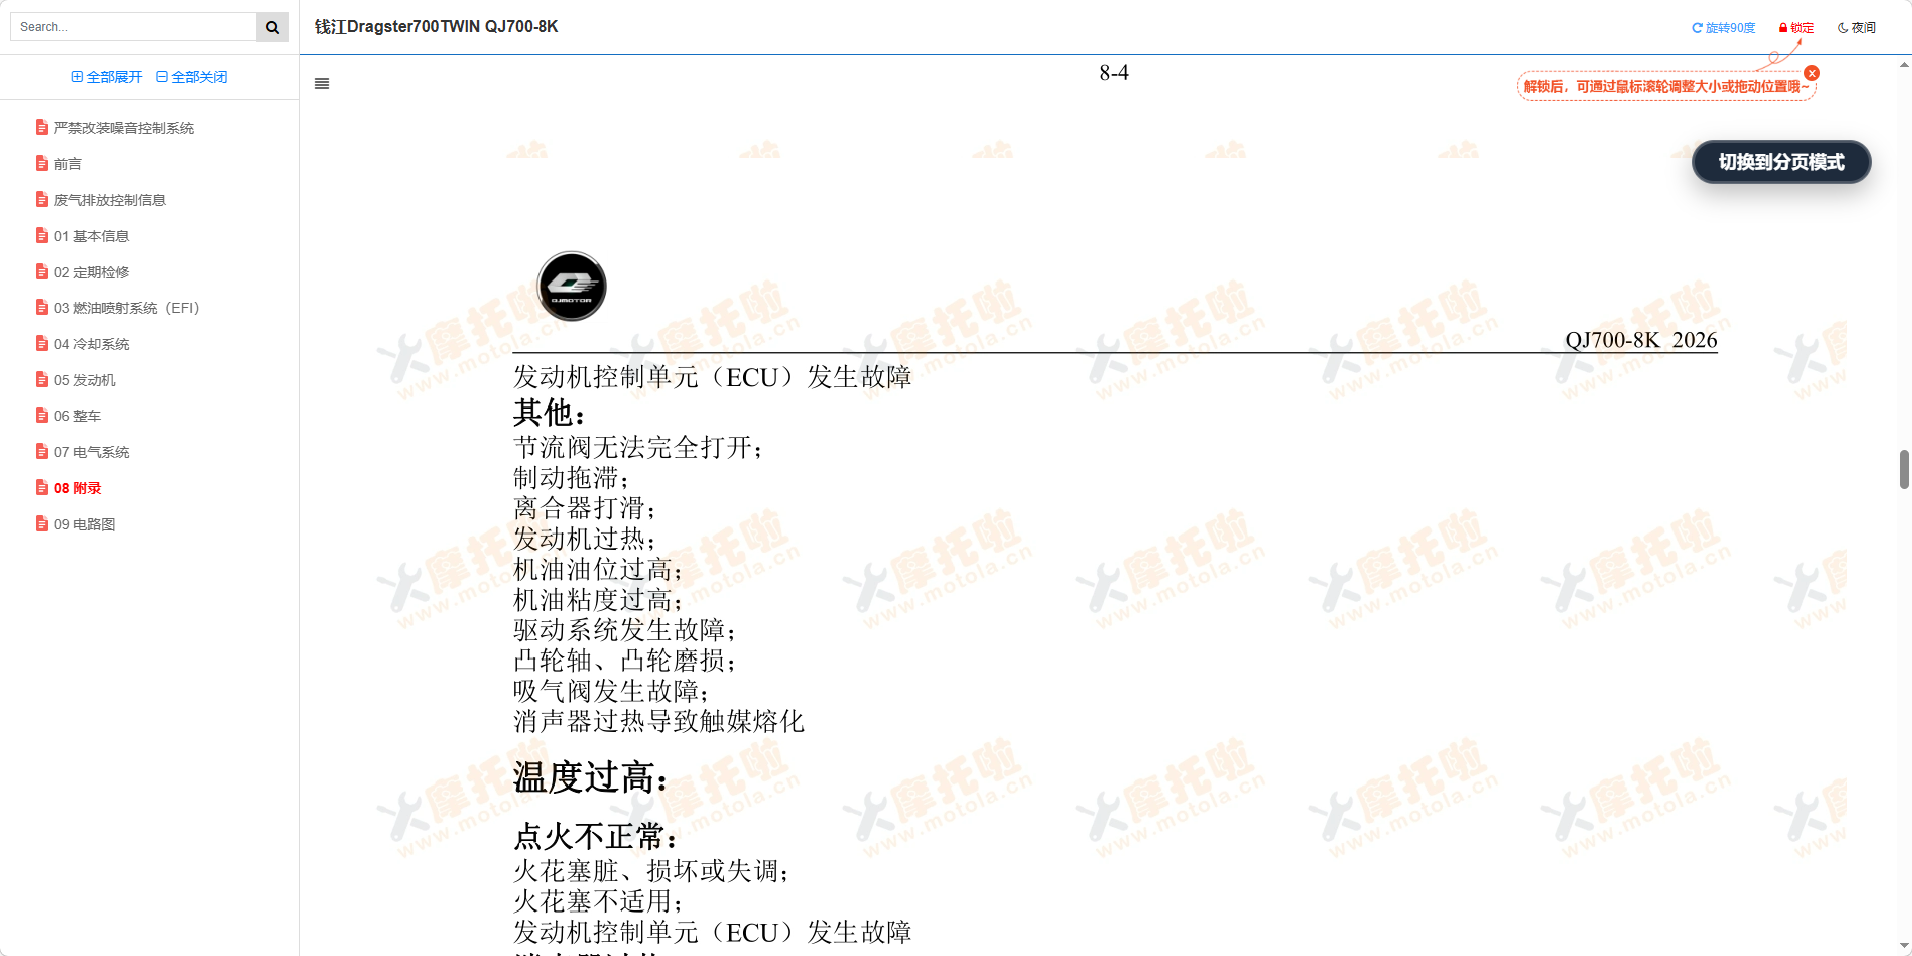Click the document icon beside 09 电路图
This screenshot has height=956, width=1912.
[41, 523]
